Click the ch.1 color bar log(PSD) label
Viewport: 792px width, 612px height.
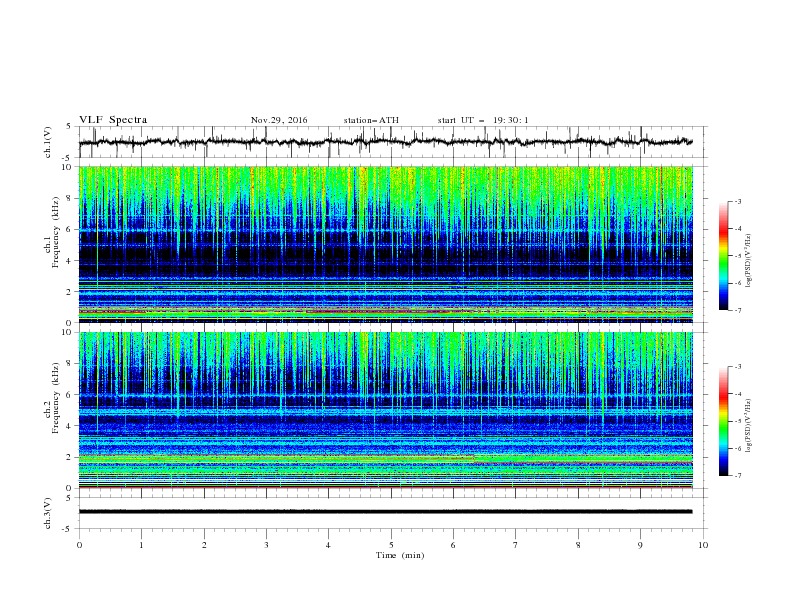tap(749, 261)
